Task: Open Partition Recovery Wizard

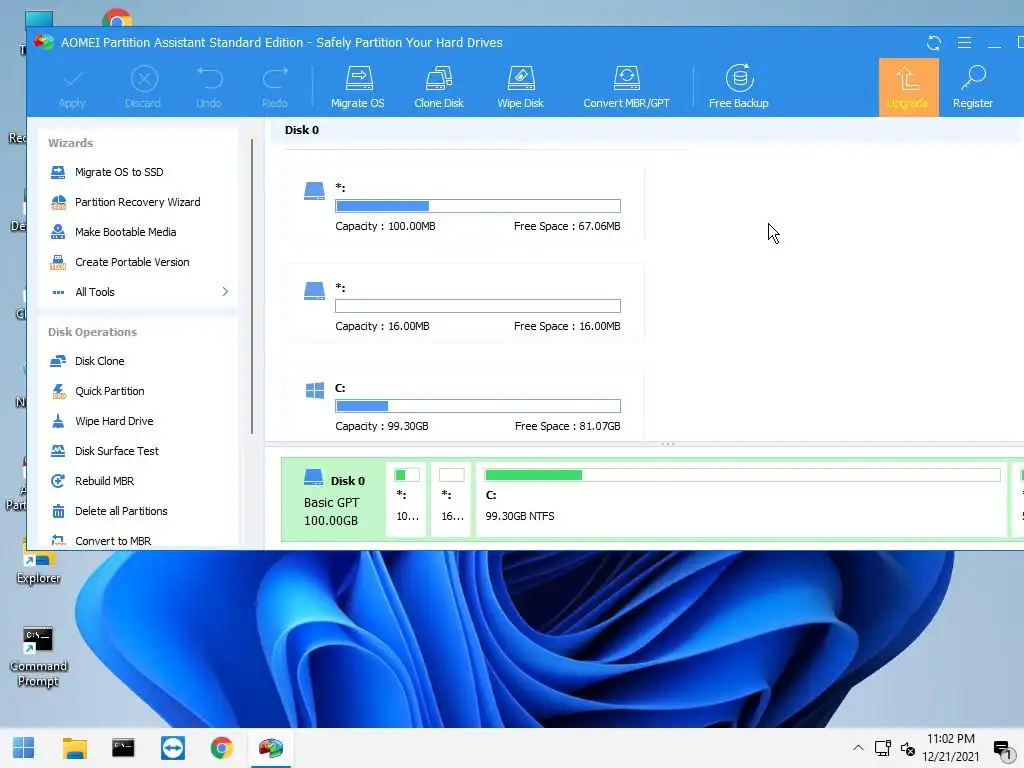Action: (x=138, y=202)
